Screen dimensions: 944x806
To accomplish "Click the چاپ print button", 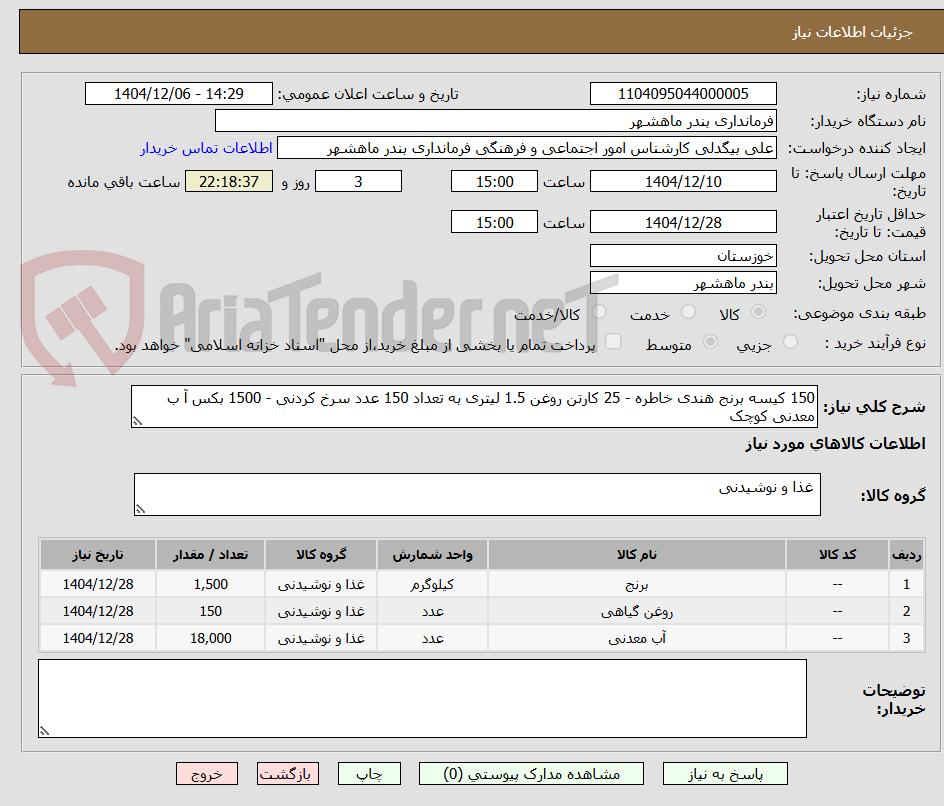I will (x=369, y=773).
